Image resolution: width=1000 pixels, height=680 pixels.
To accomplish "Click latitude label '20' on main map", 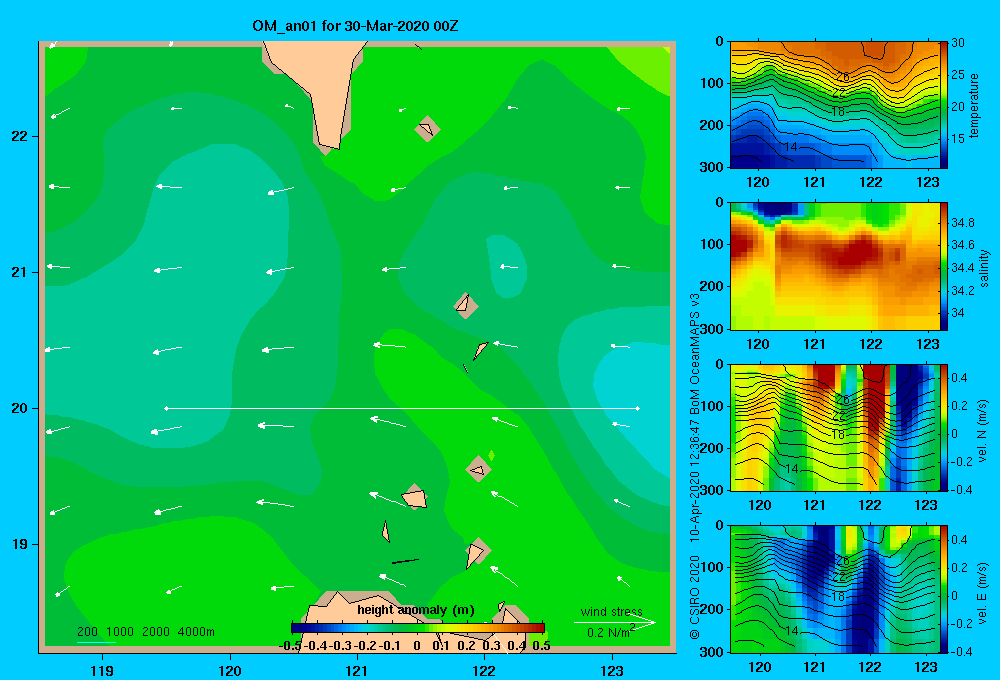I will 20,408.
